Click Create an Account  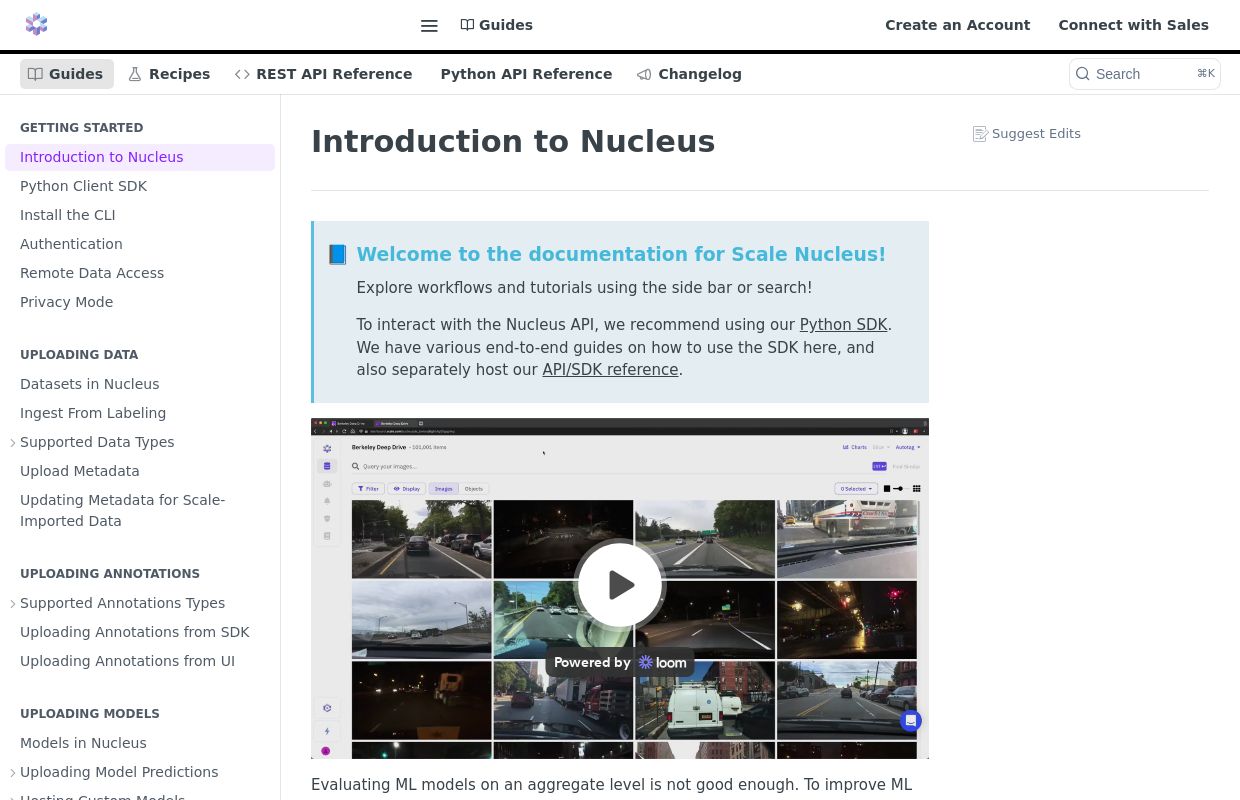coord(957,25)
